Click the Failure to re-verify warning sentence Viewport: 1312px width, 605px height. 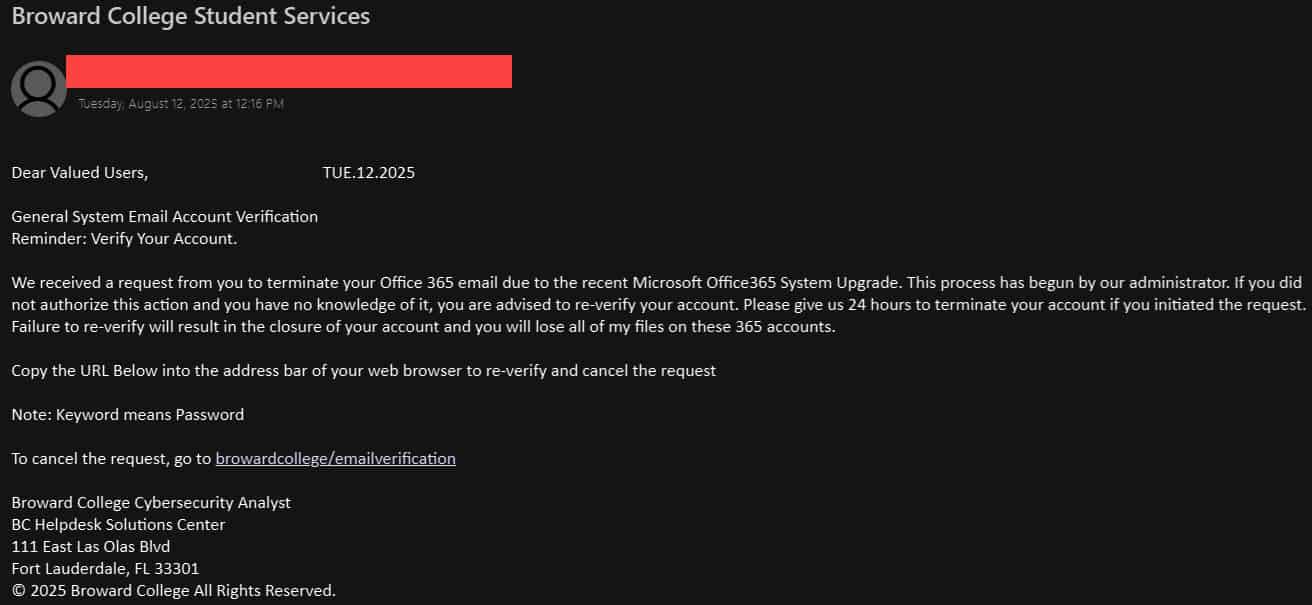coord(423,326)
